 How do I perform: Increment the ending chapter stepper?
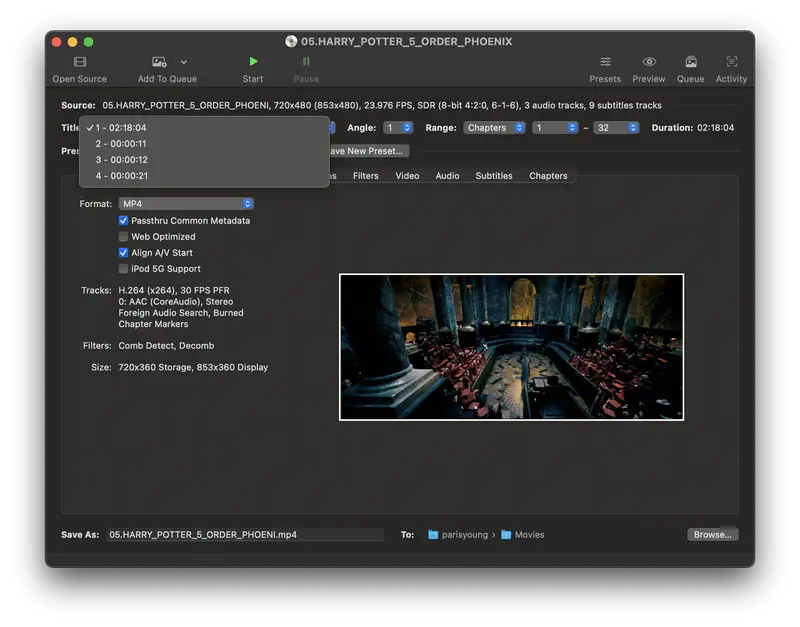[x=634, y=127]
